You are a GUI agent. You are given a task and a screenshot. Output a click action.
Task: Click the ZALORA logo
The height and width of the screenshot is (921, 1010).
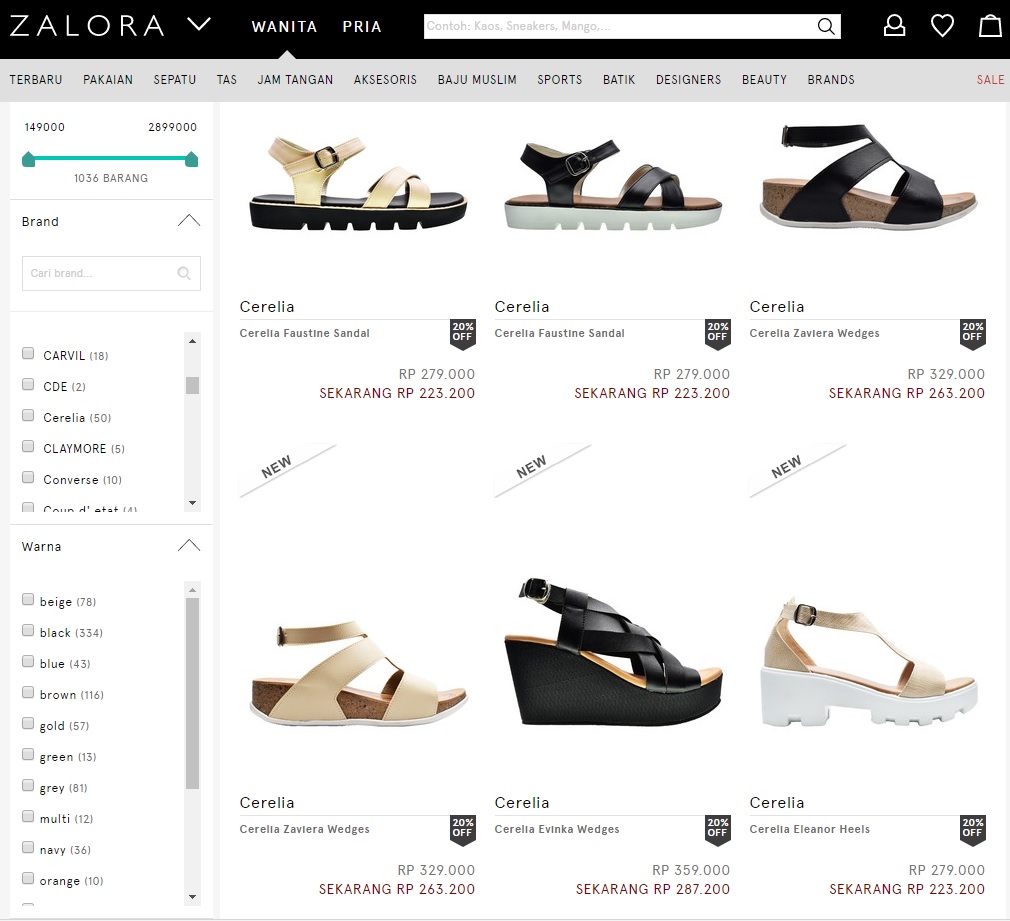[x=87, y=26]
